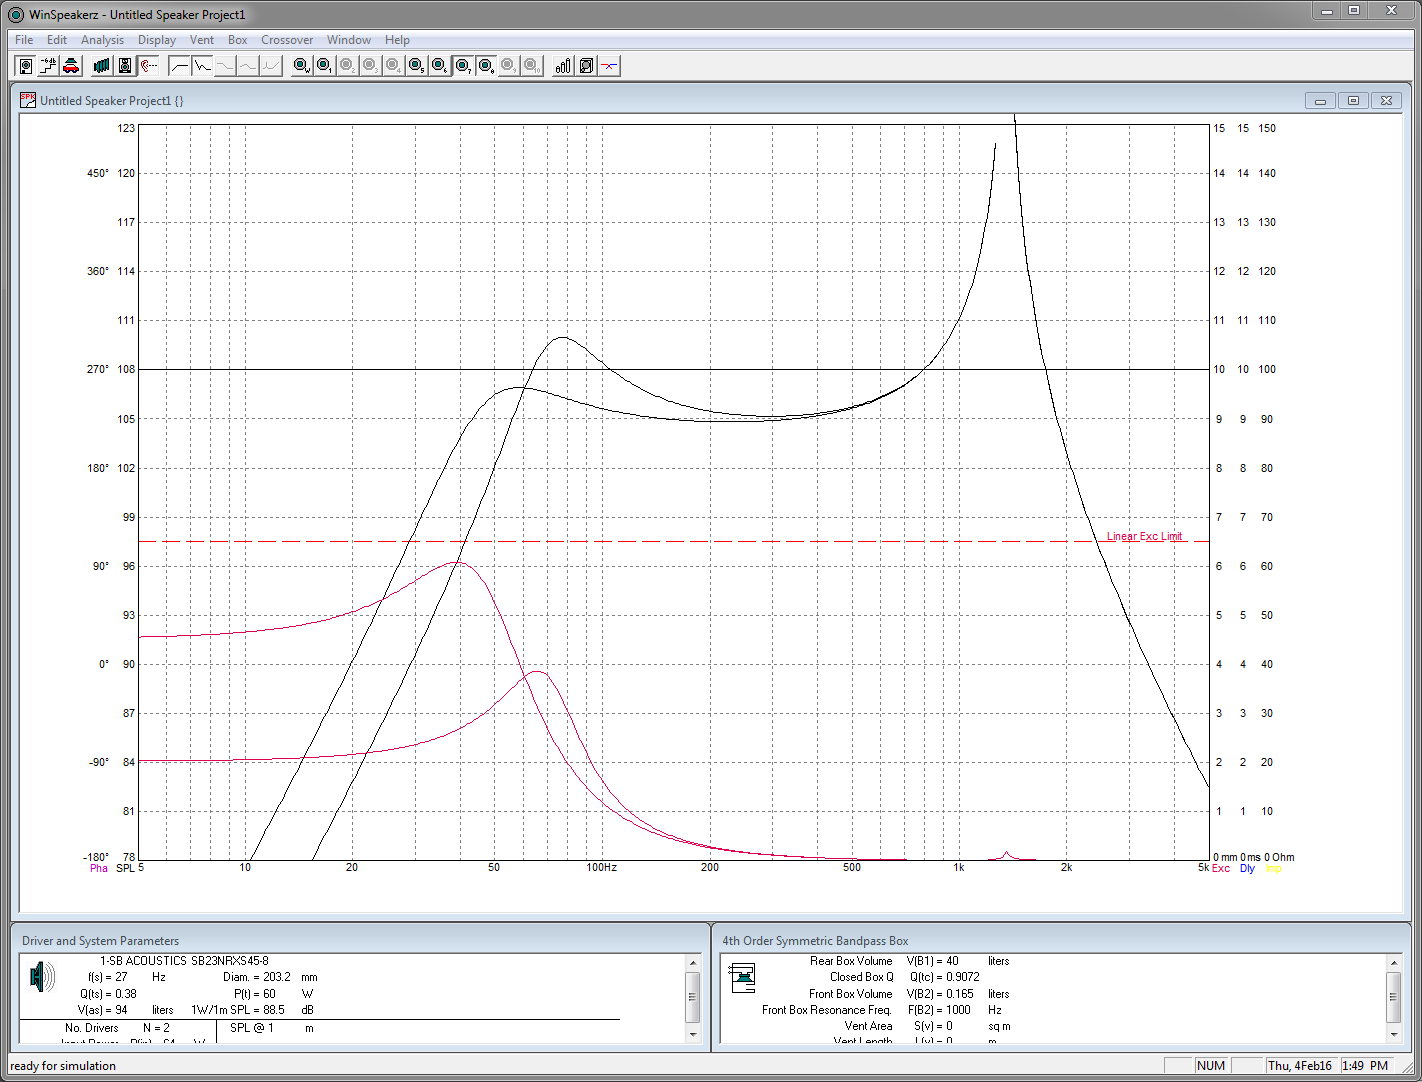Screen dimensions: 1422x1082
Task: Click the Q(ts) = 0.38 value
Action: click(x=108, y=994)
